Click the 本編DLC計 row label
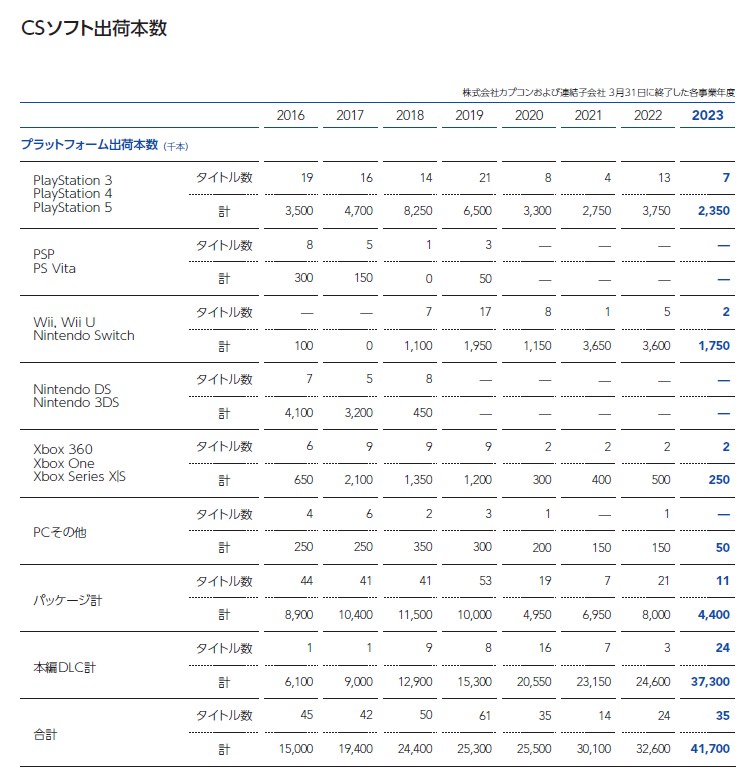This screenshot has width=753, height=782. (x=64, y=667)
